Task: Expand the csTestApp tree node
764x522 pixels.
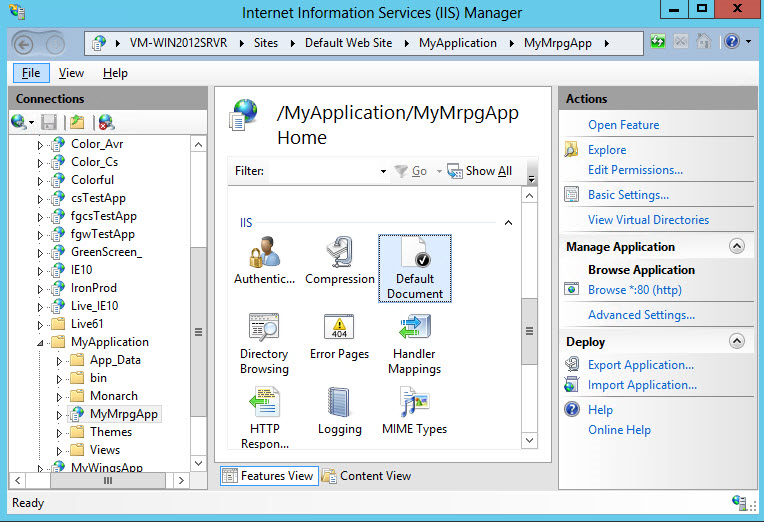Action: click(40, 199)
